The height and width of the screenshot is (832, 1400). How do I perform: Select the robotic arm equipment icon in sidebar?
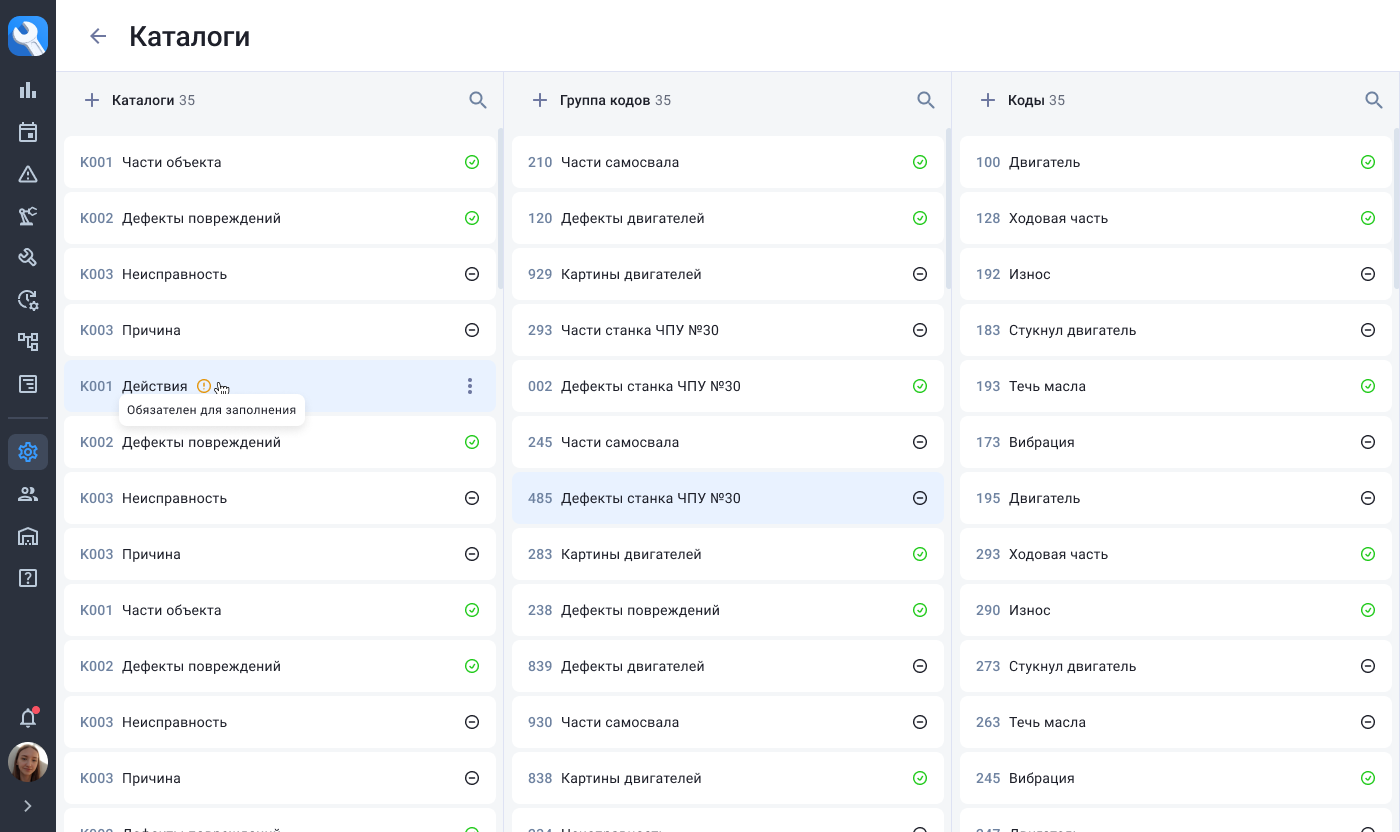[x=27, y=216]
